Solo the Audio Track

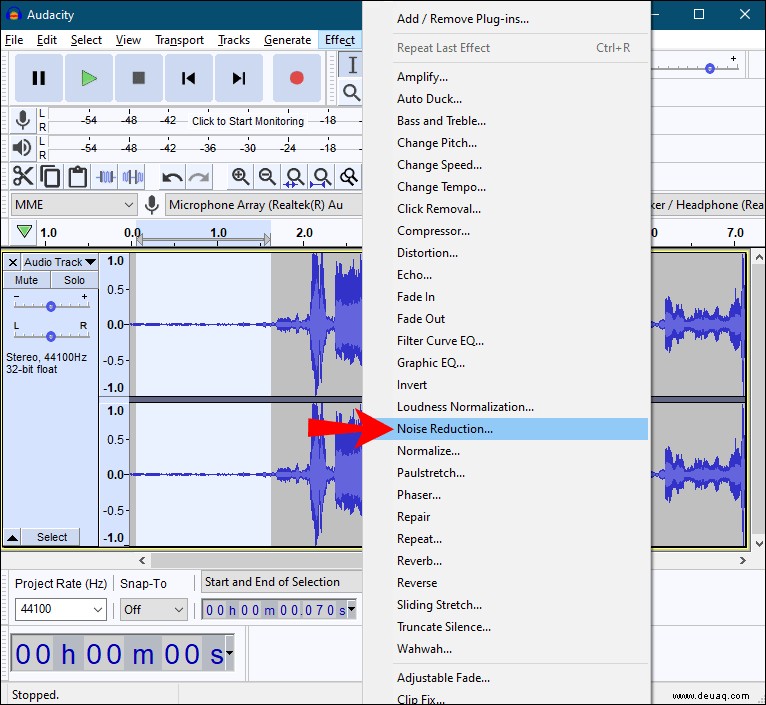coord(74,280)
